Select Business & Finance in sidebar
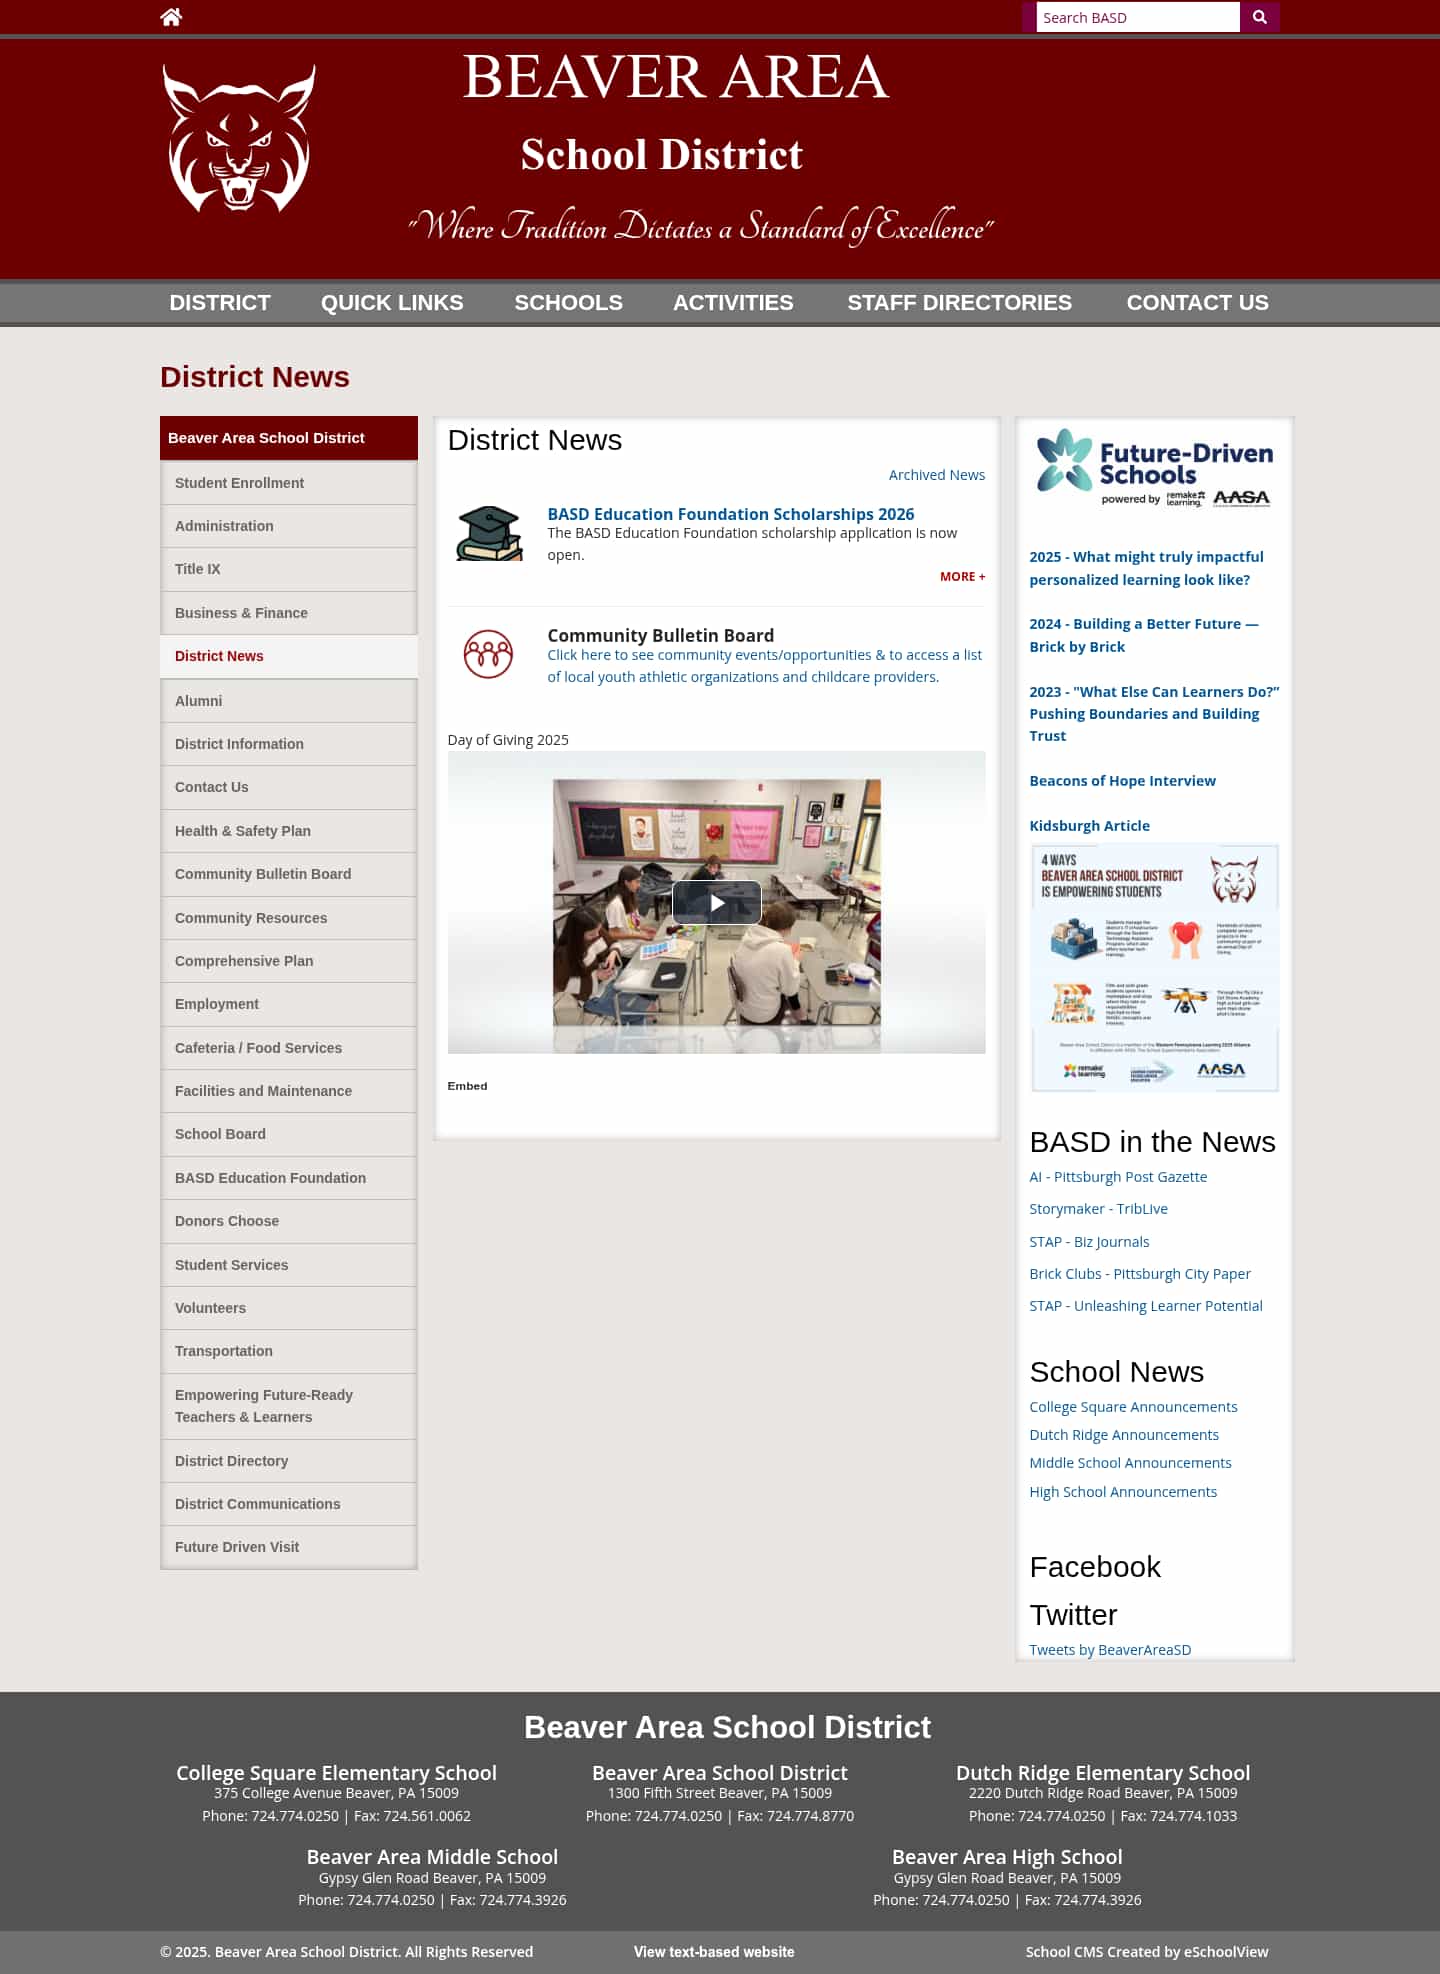 (289, 613)
